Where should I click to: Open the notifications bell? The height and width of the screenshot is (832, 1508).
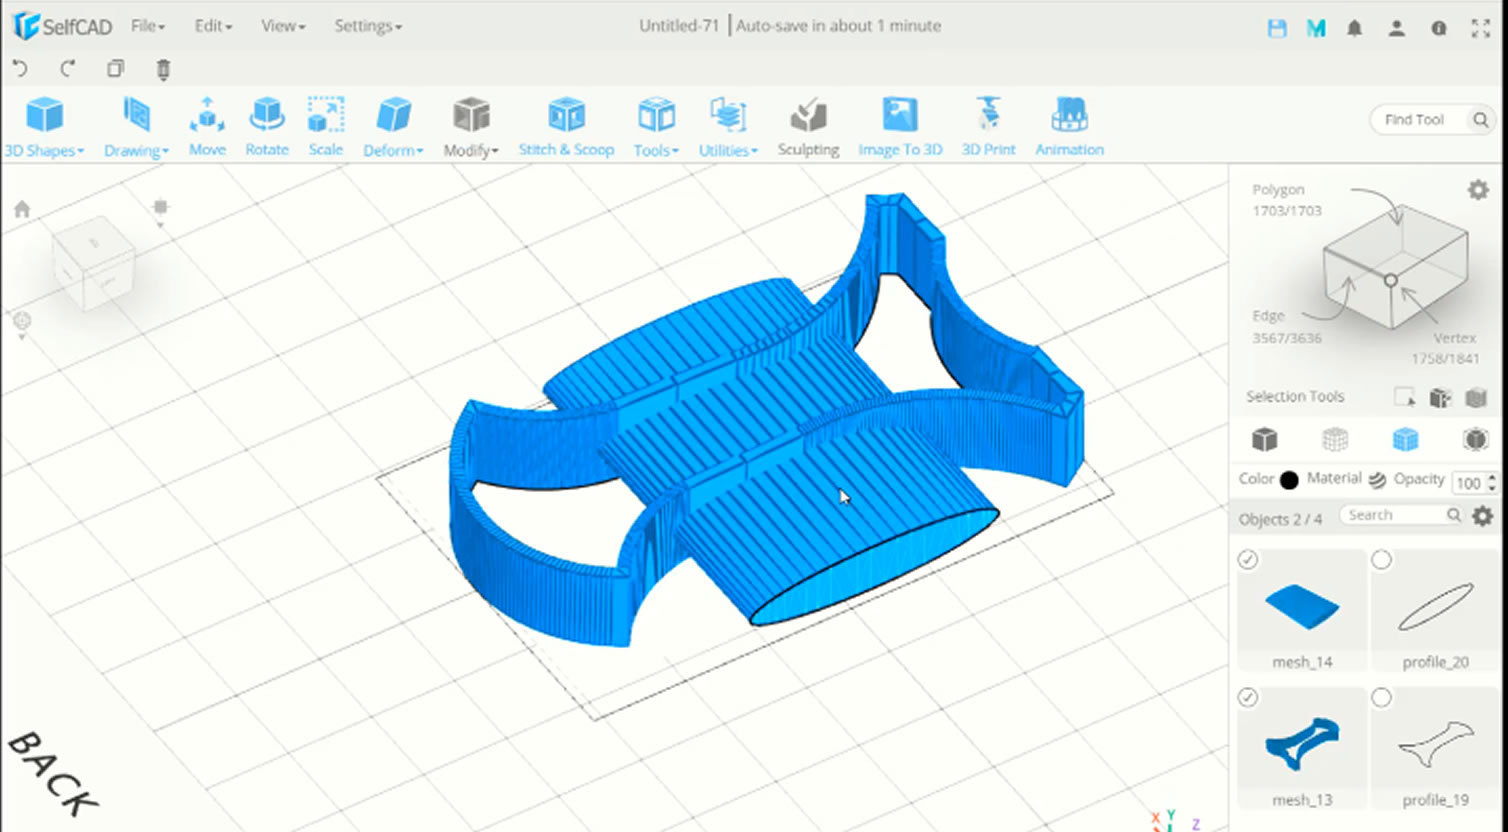click(1354, 28)
